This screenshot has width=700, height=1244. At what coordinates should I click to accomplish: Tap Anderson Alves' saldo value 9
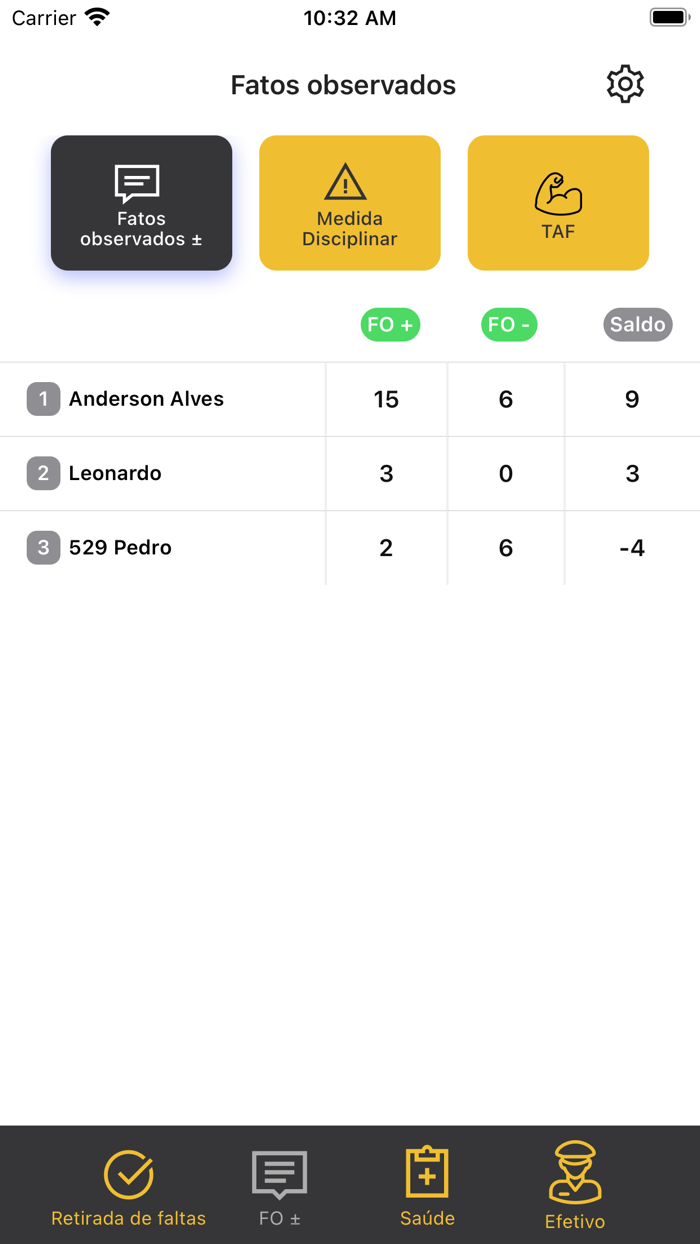(x=632, y=399)
